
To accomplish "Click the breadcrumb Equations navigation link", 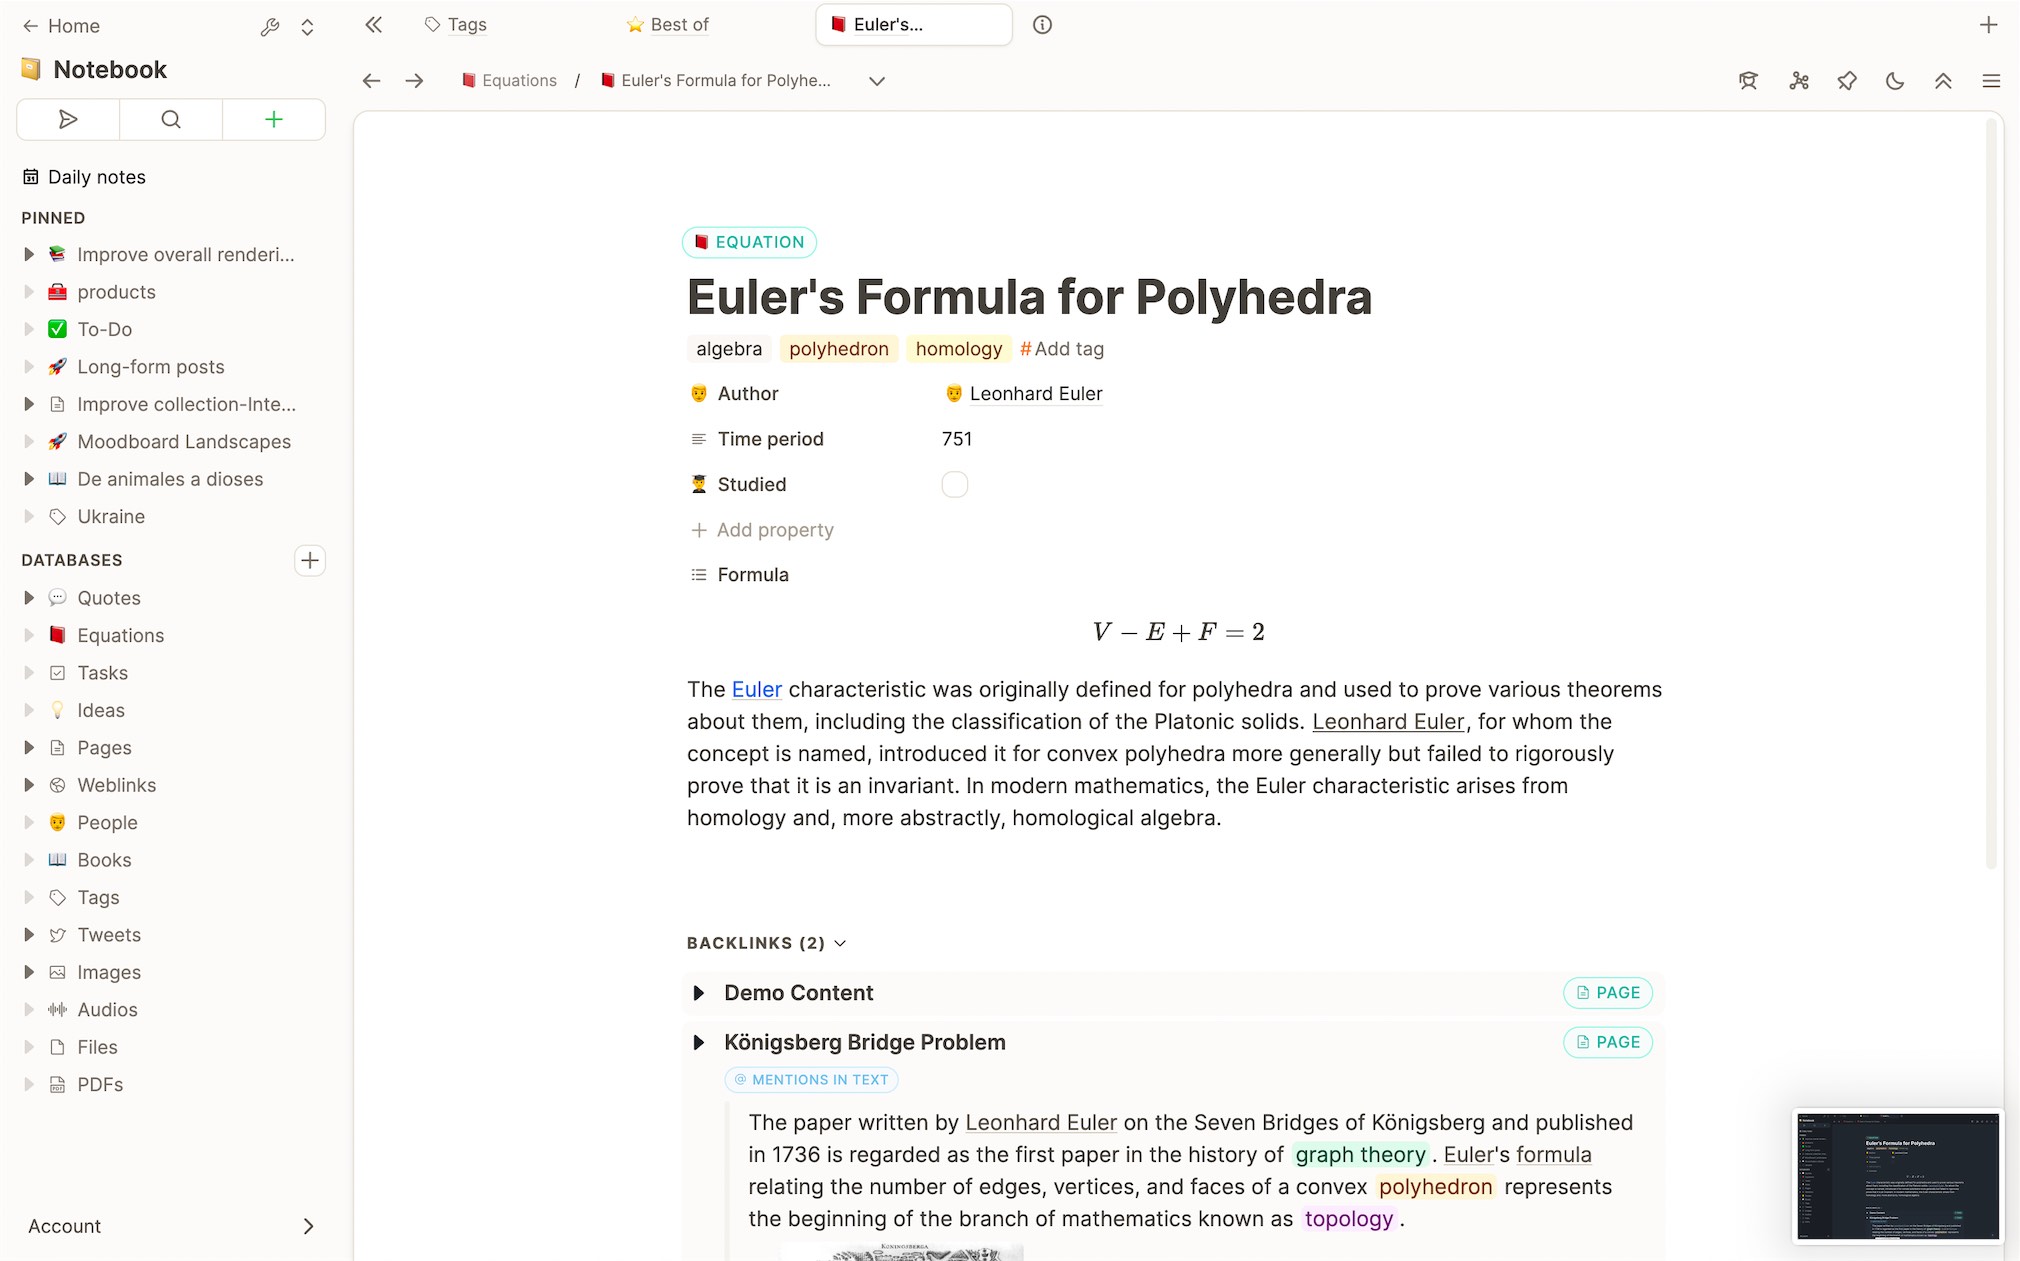I will click(518, 80).
